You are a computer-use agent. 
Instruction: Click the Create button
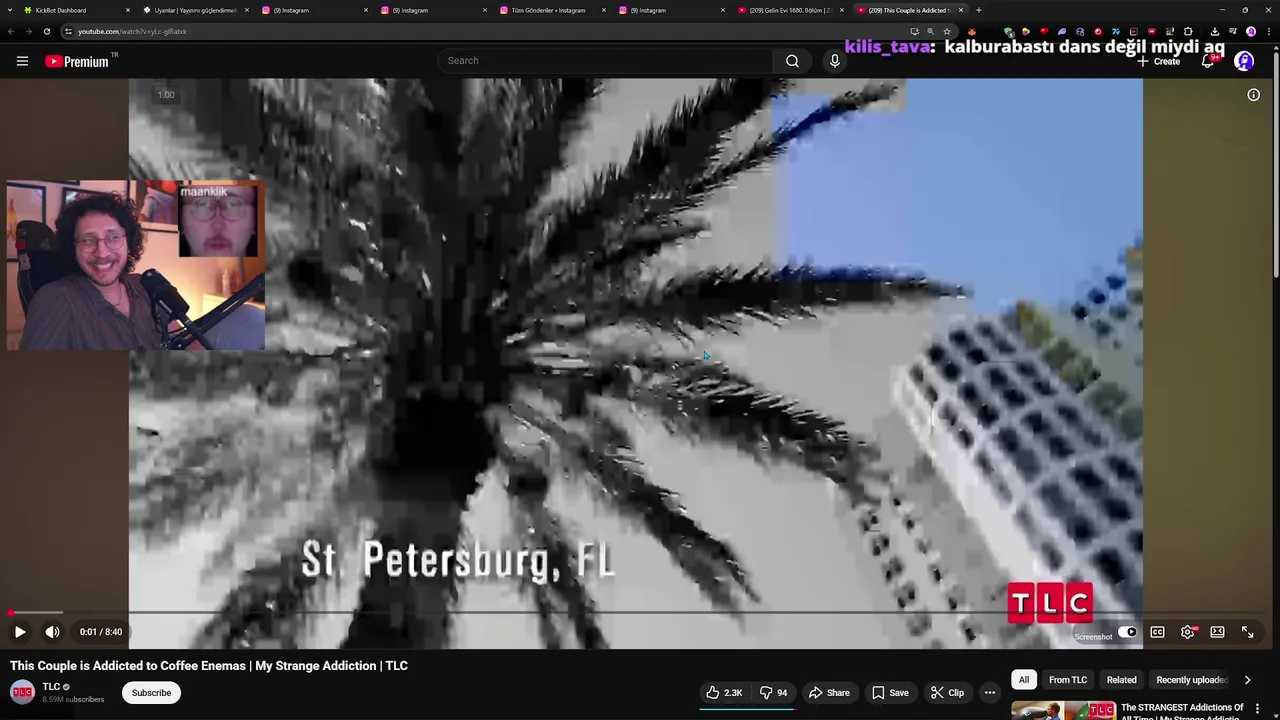point(1158,62)
